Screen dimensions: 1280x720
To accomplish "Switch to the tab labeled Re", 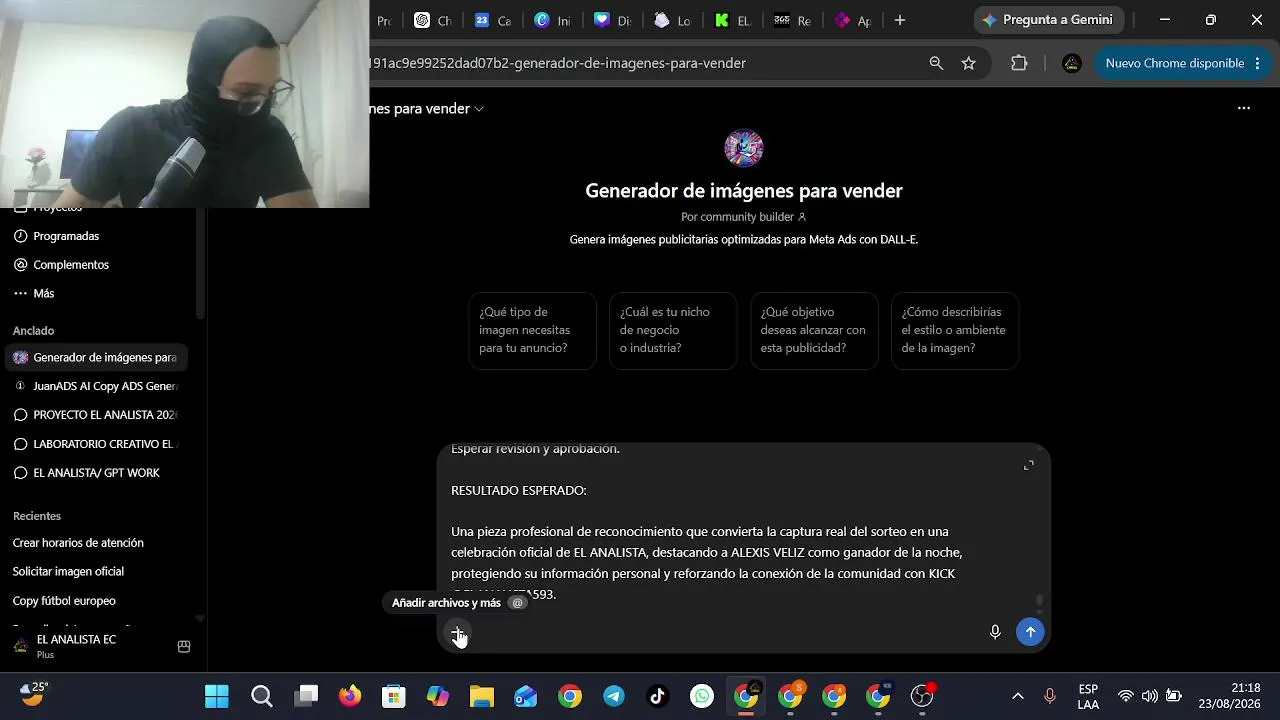I will [x=793, y=20].
